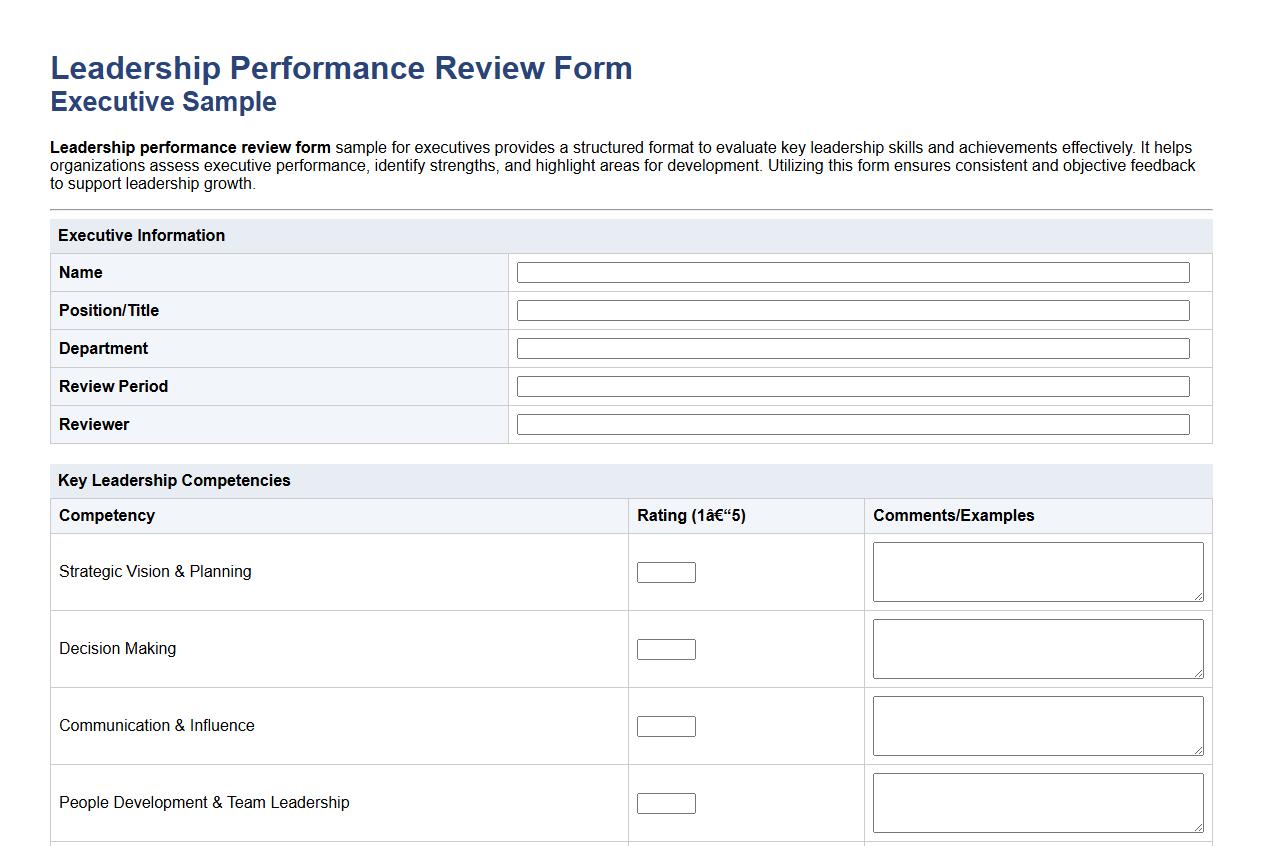Click the Key Leadership Competencies section header
The width and height of the screenshot is (1263, 846).
coord(174,480)
